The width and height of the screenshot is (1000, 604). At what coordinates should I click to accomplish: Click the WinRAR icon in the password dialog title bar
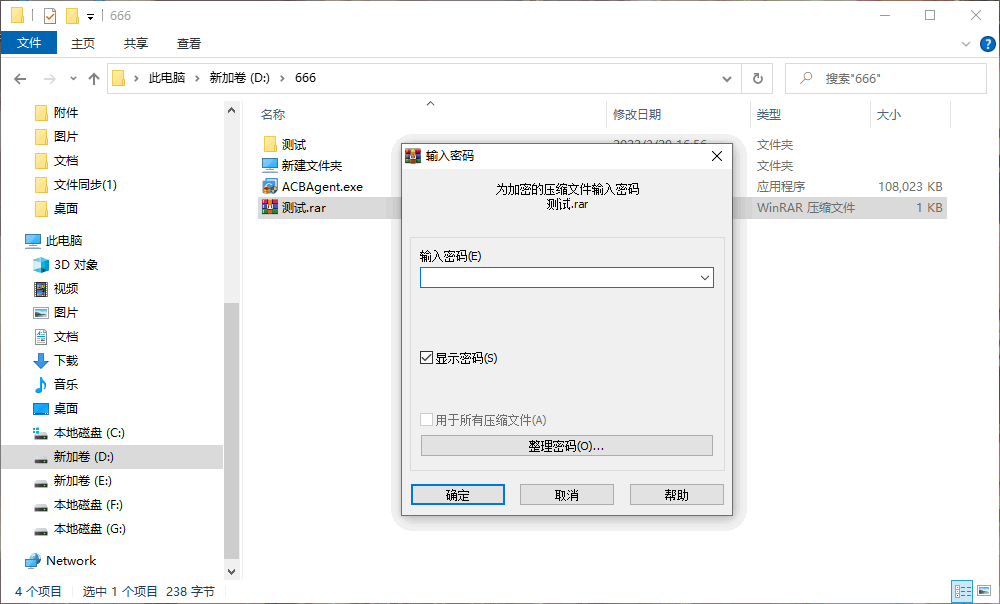click(411, 156)
